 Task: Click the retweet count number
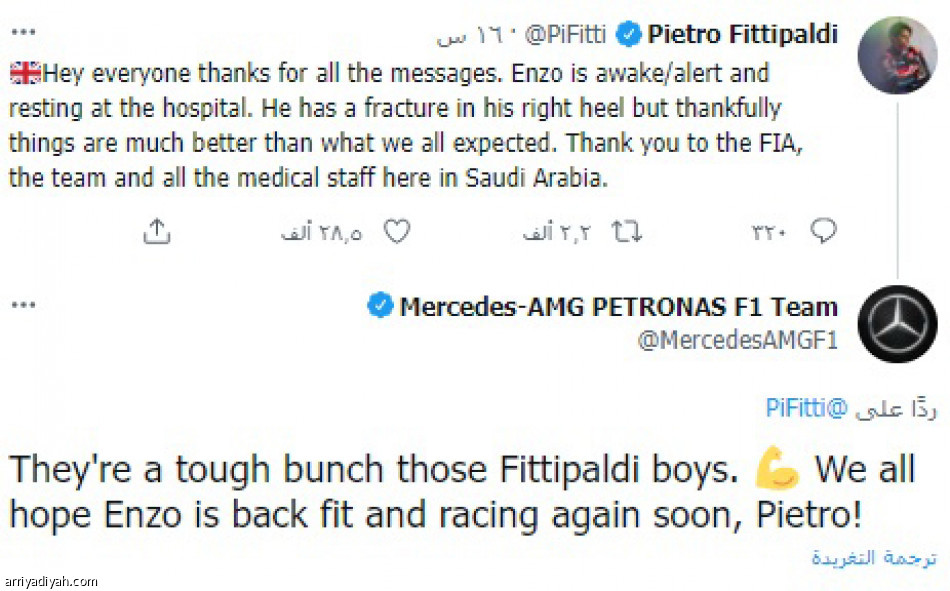[x=557, y=233]
